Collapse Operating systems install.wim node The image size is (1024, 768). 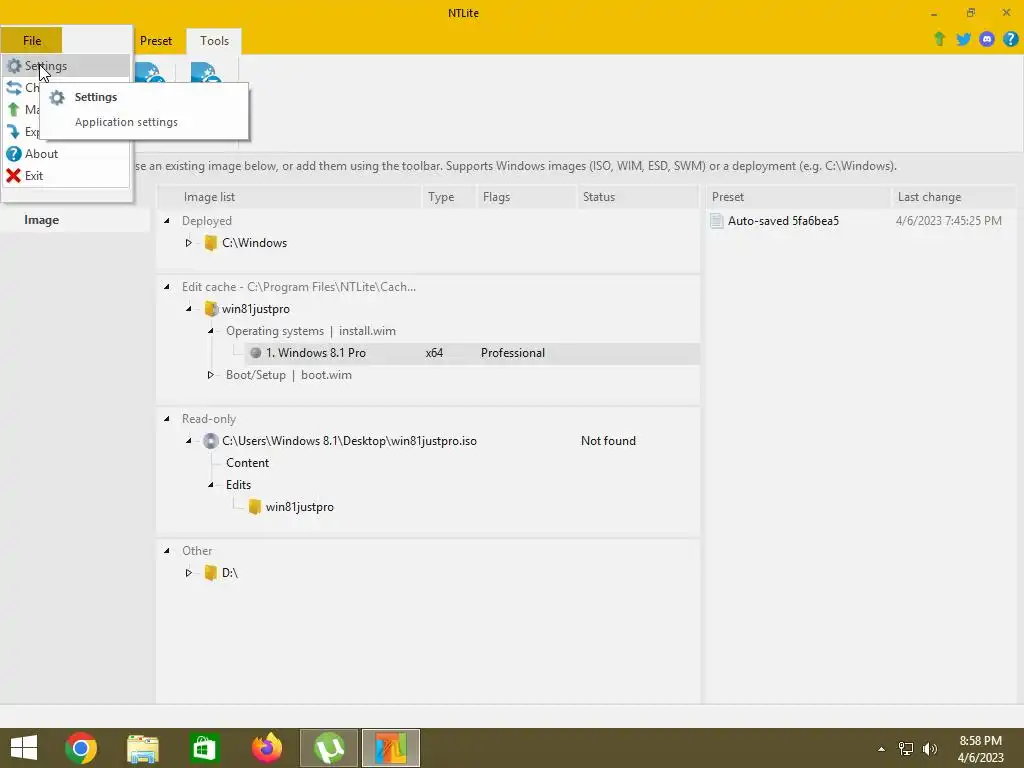[211, 331]
